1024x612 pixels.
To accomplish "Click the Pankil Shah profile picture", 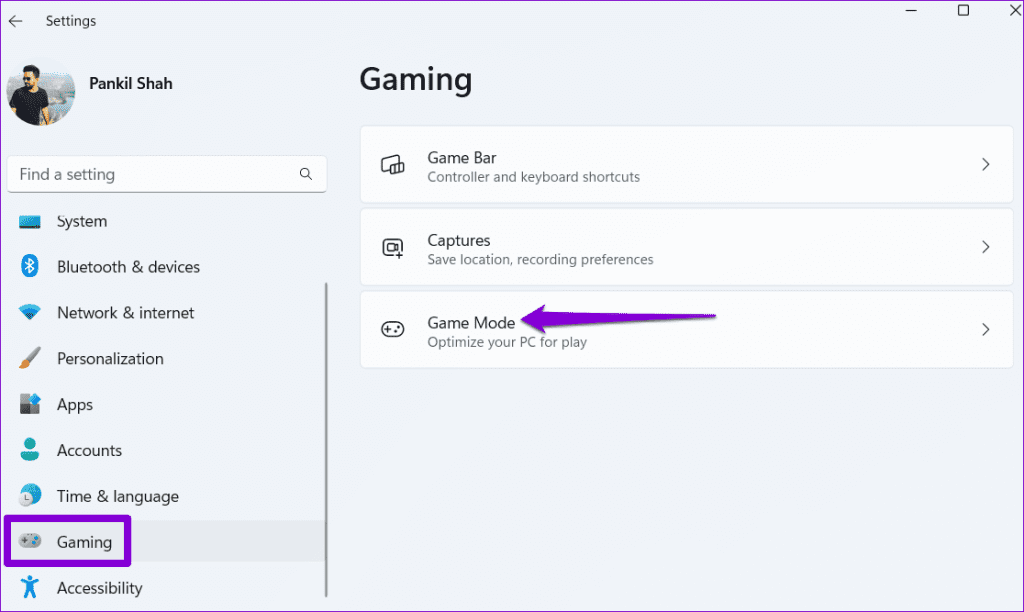I will (x=41, y=92).
